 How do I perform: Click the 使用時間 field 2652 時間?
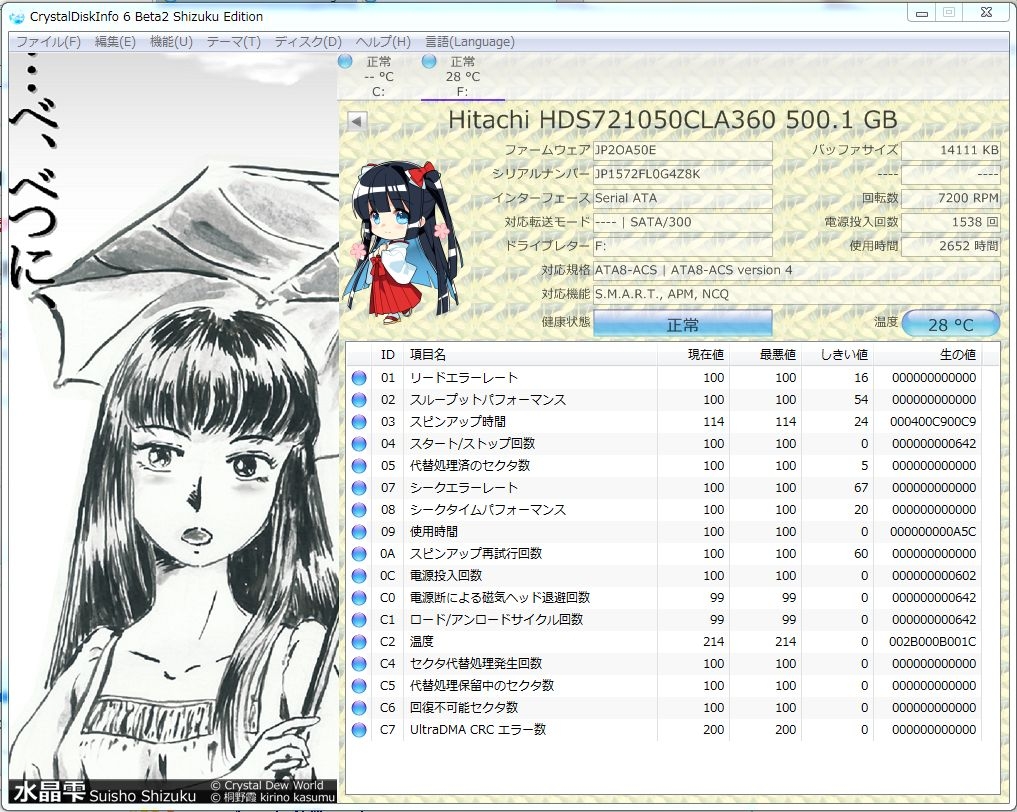pyautogui.click(x=950, y=246)
